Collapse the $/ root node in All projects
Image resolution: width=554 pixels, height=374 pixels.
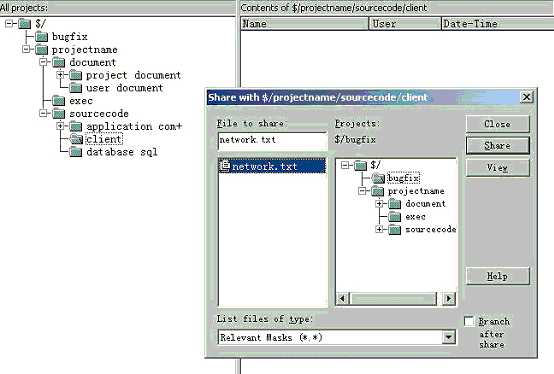tap(9, 24)
